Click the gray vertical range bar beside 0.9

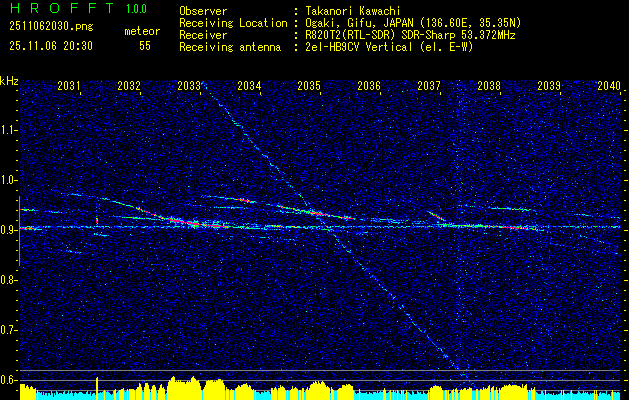click(x=19, y=231)
